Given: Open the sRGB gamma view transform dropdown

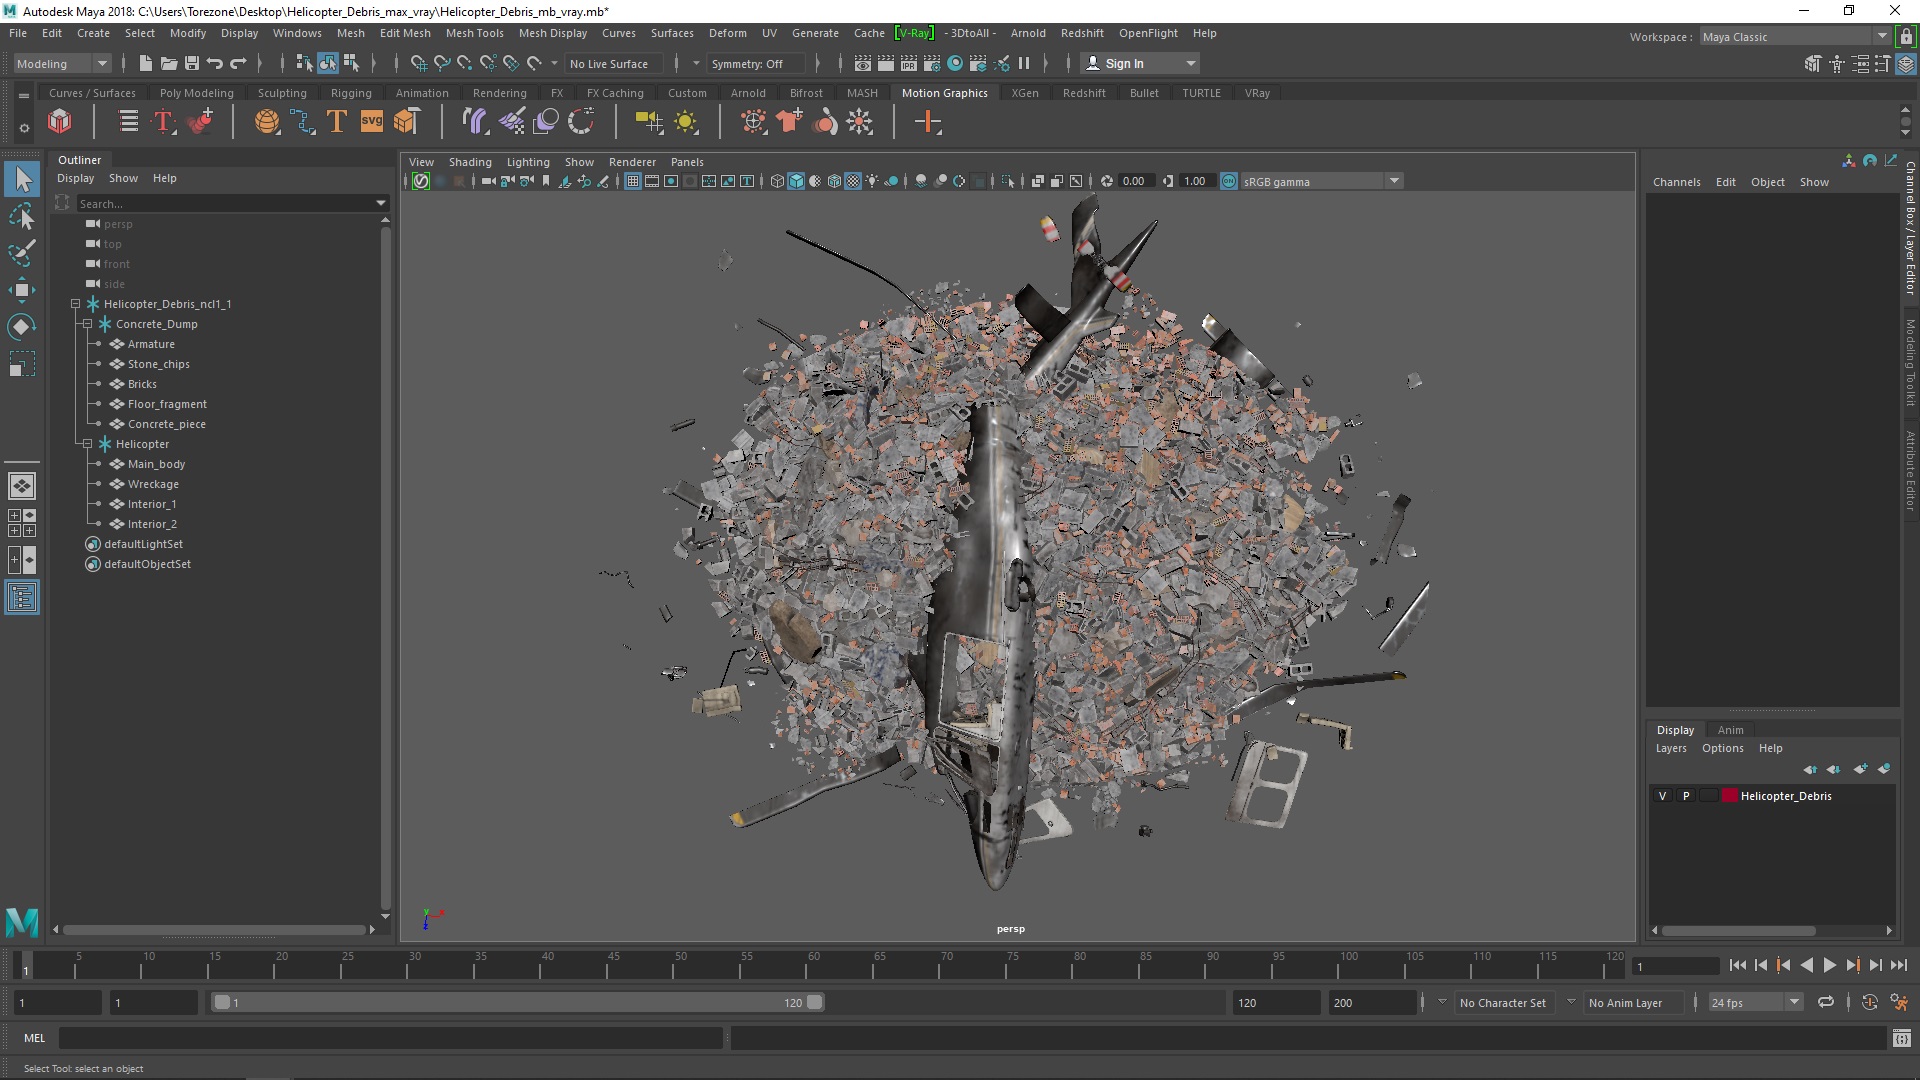Looking at the screenshot, I should click(x=1321, y=181).
